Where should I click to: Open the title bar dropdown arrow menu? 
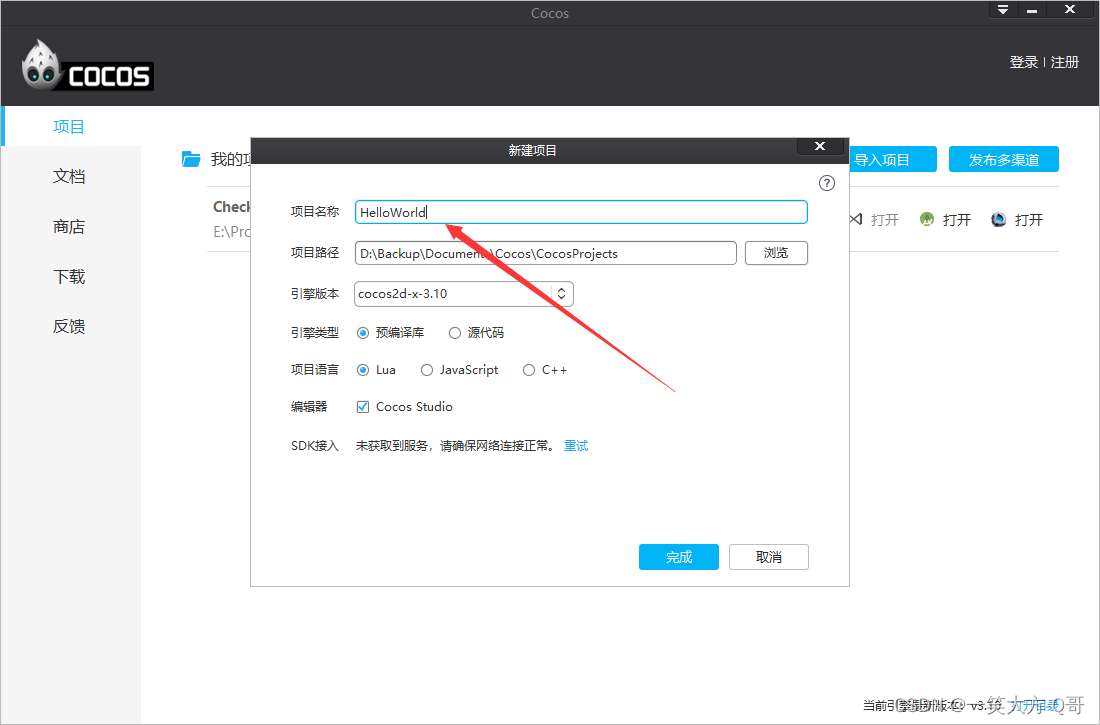(1001, 9)
